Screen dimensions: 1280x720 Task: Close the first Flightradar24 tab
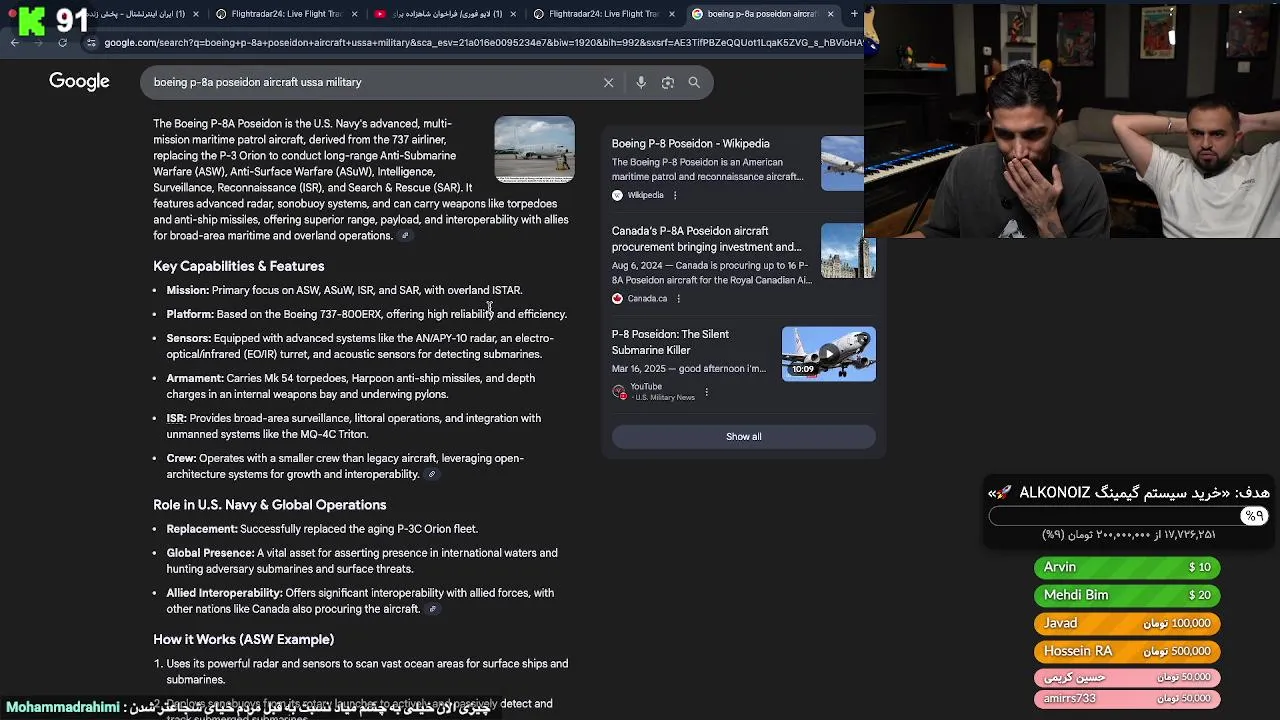[x=354, y=14]
